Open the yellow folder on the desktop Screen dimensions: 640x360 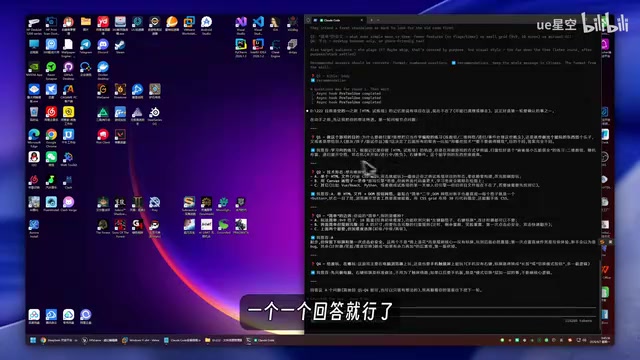86,23
